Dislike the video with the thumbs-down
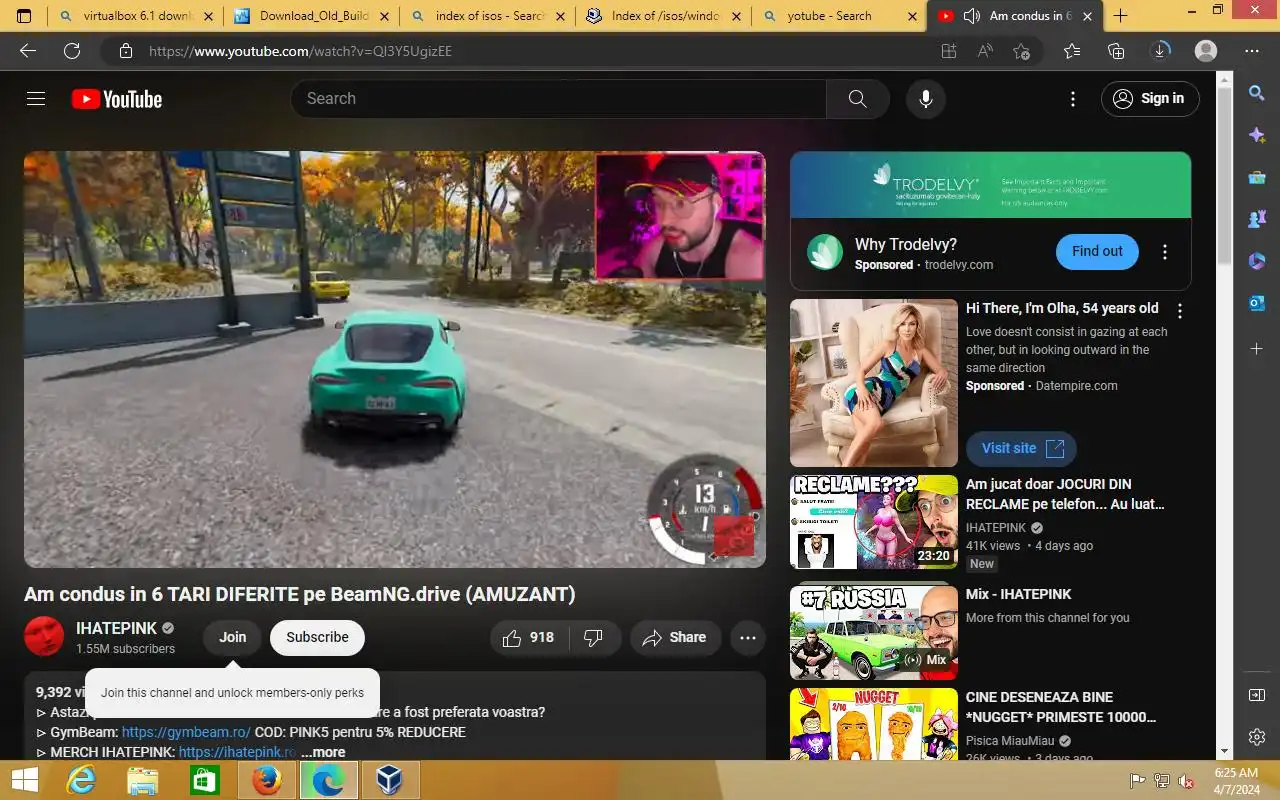 (x=594, y=638)
